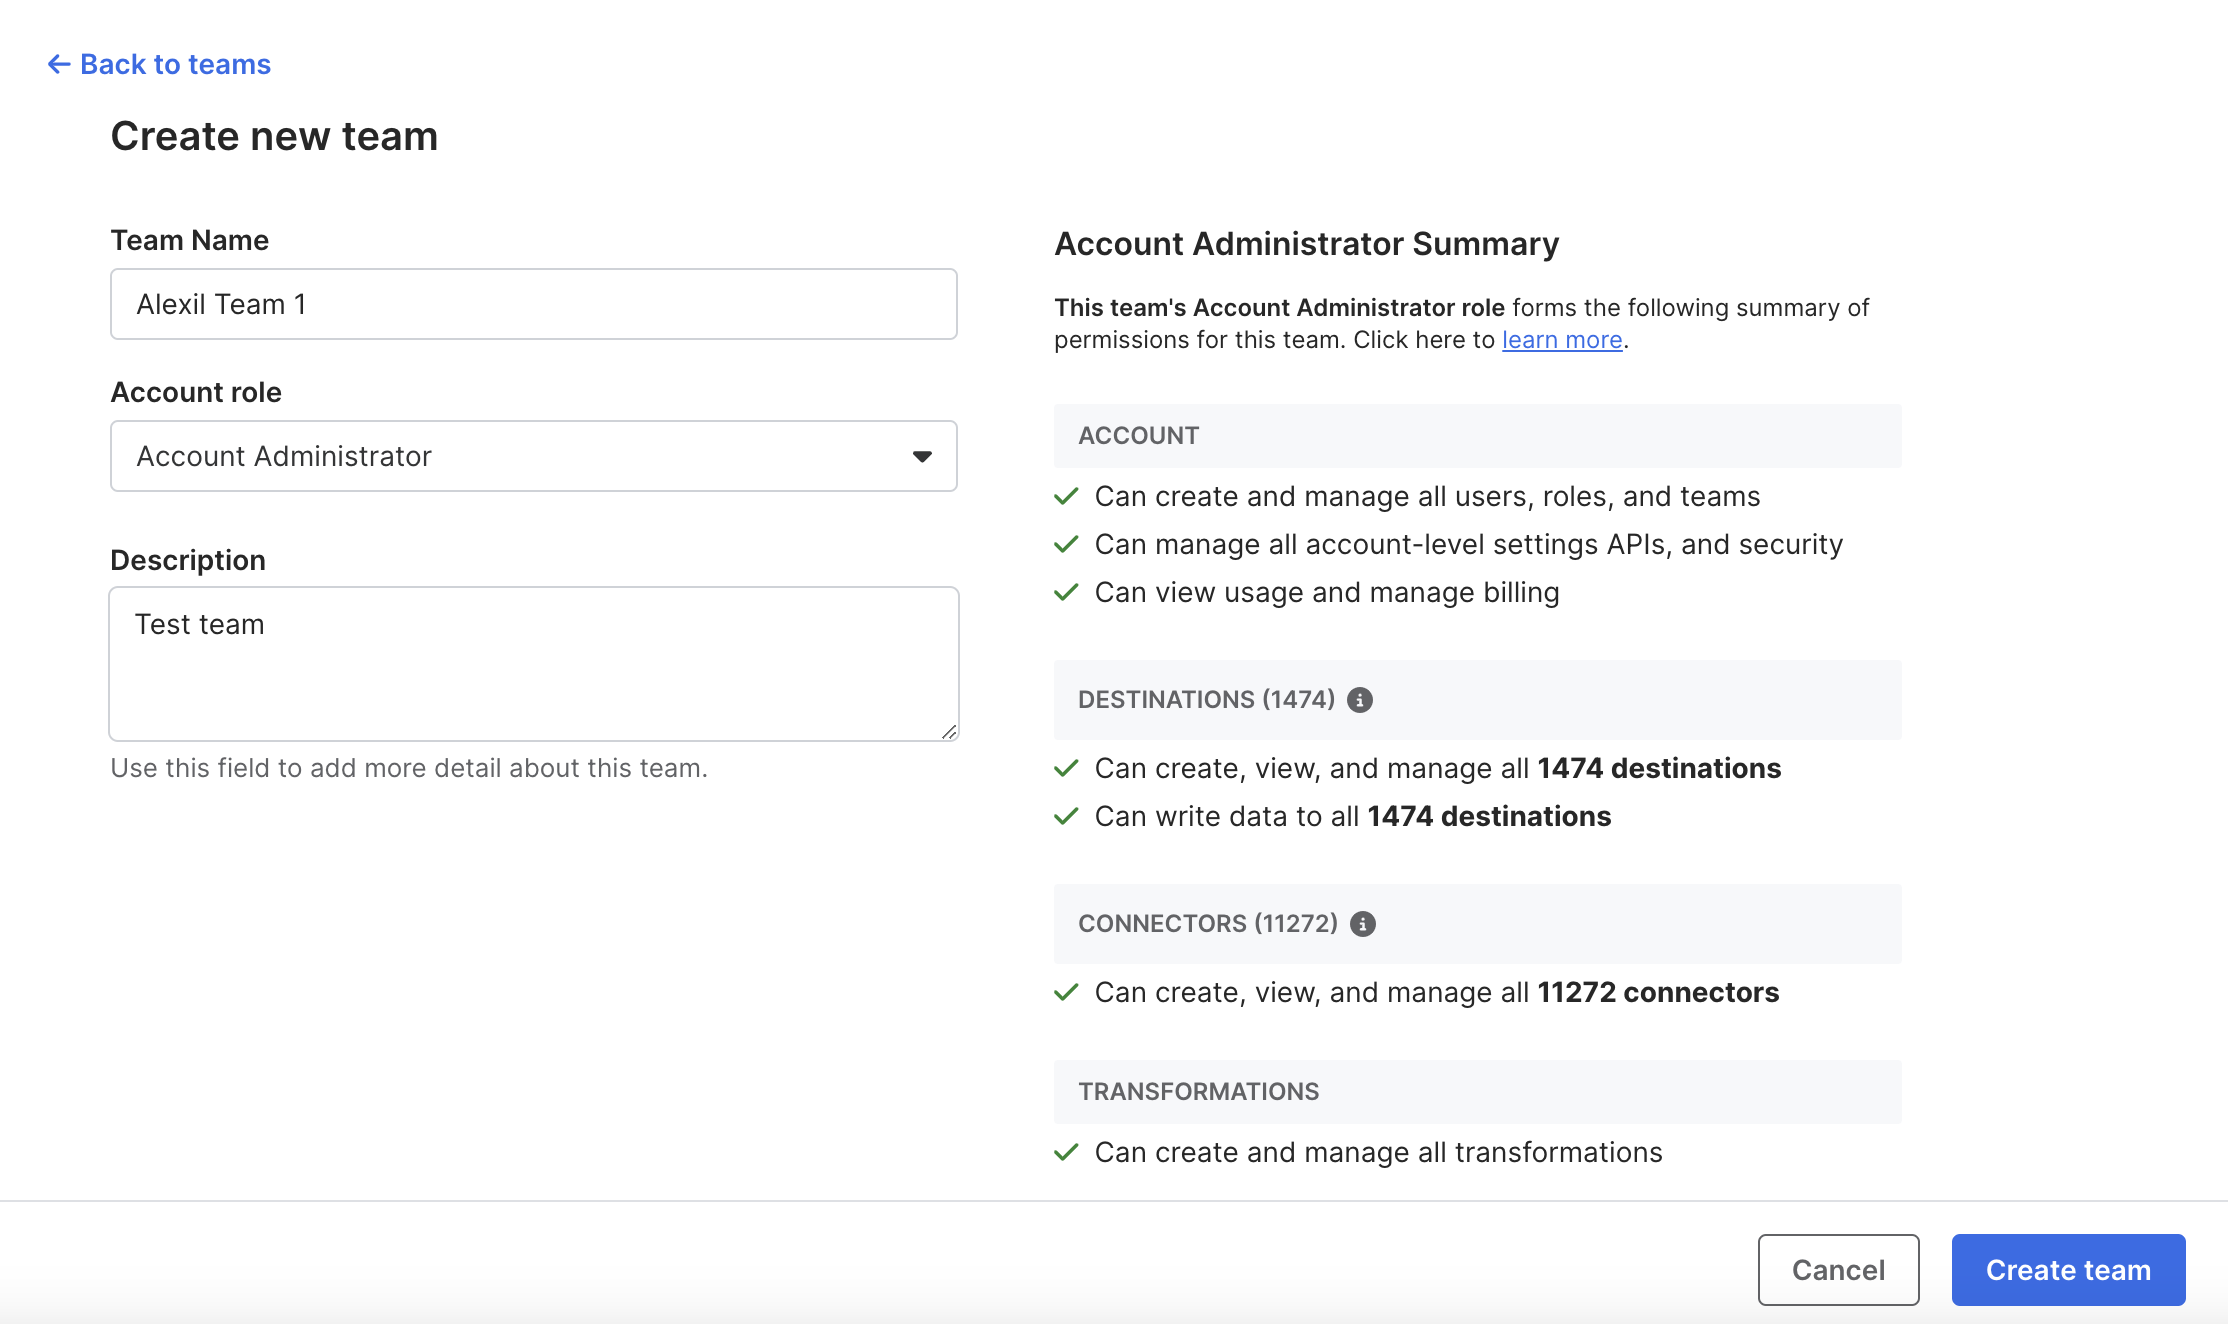Click the Team Name label
Image resolution: width=2228 pixels, height=1324 pixels.
[x=189, y=240]
